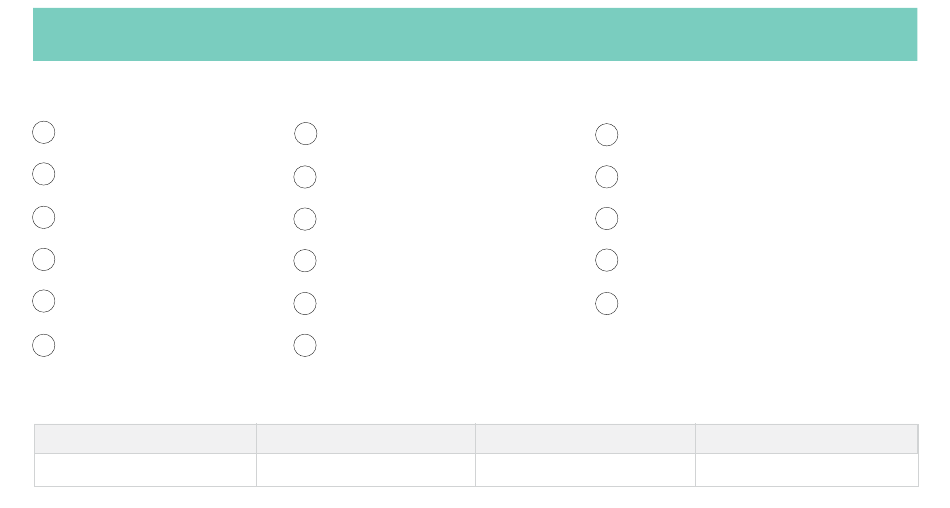
Task: Select the second radio button in left column
Action: click(44, 174)
